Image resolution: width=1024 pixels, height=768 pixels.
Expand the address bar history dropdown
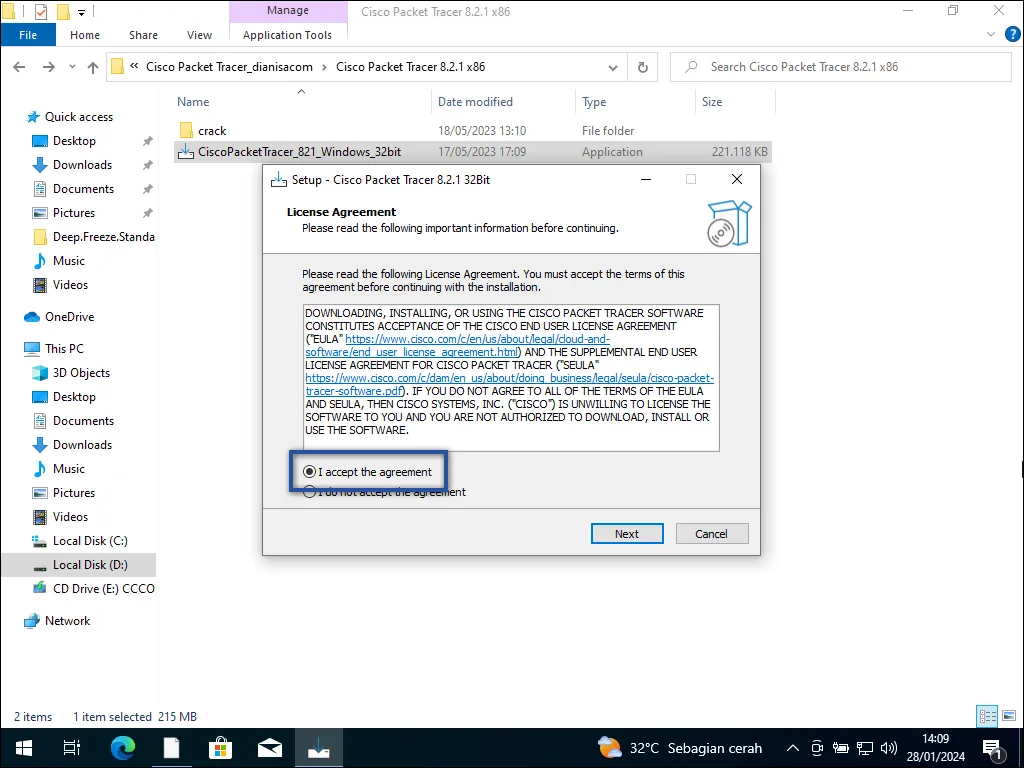(x=614, y=67)
